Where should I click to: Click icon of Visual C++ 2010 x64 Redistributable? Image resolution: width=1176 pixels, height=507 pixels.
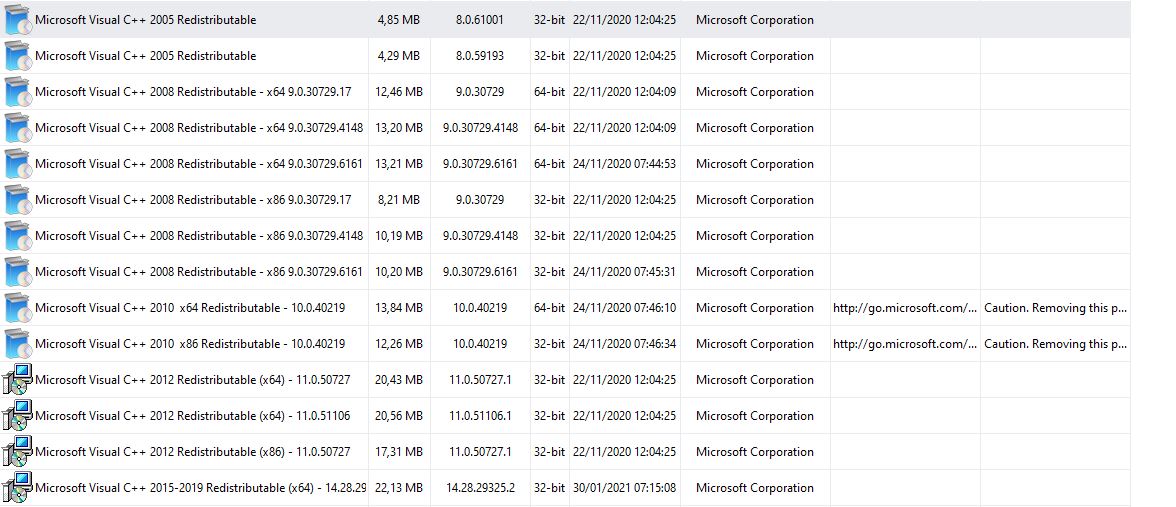tap(18, 308)
